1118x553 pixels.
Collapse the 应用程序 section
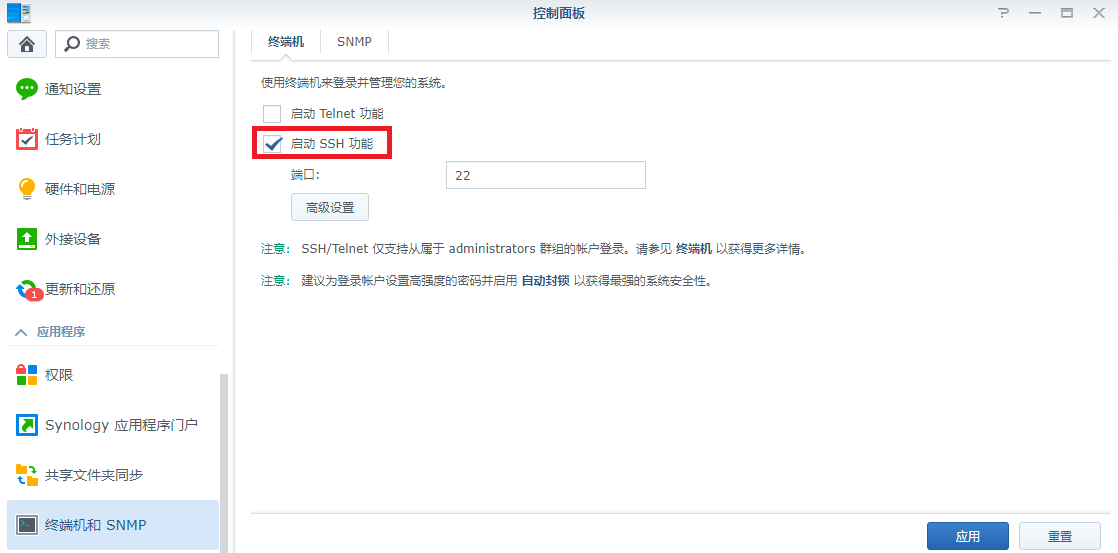[x=21, y=332]
